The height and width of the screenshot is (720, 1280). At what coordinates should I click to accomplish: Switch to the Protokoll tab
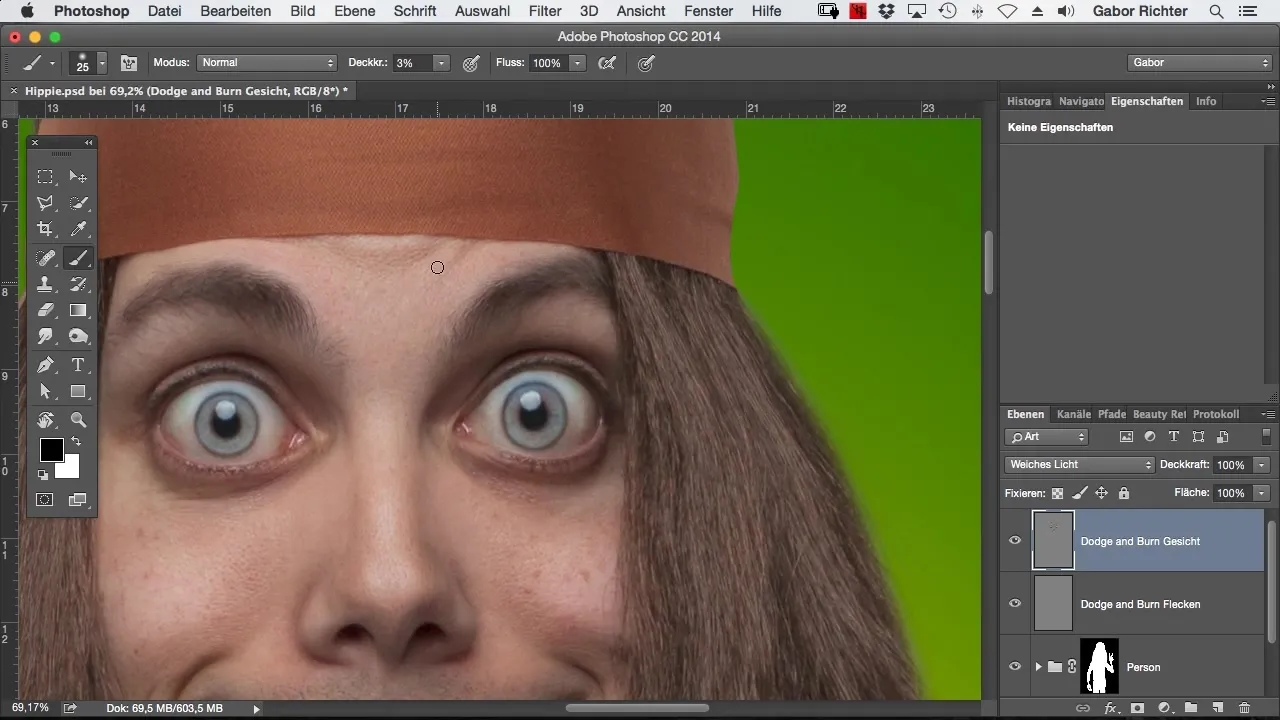point(1216,414)
